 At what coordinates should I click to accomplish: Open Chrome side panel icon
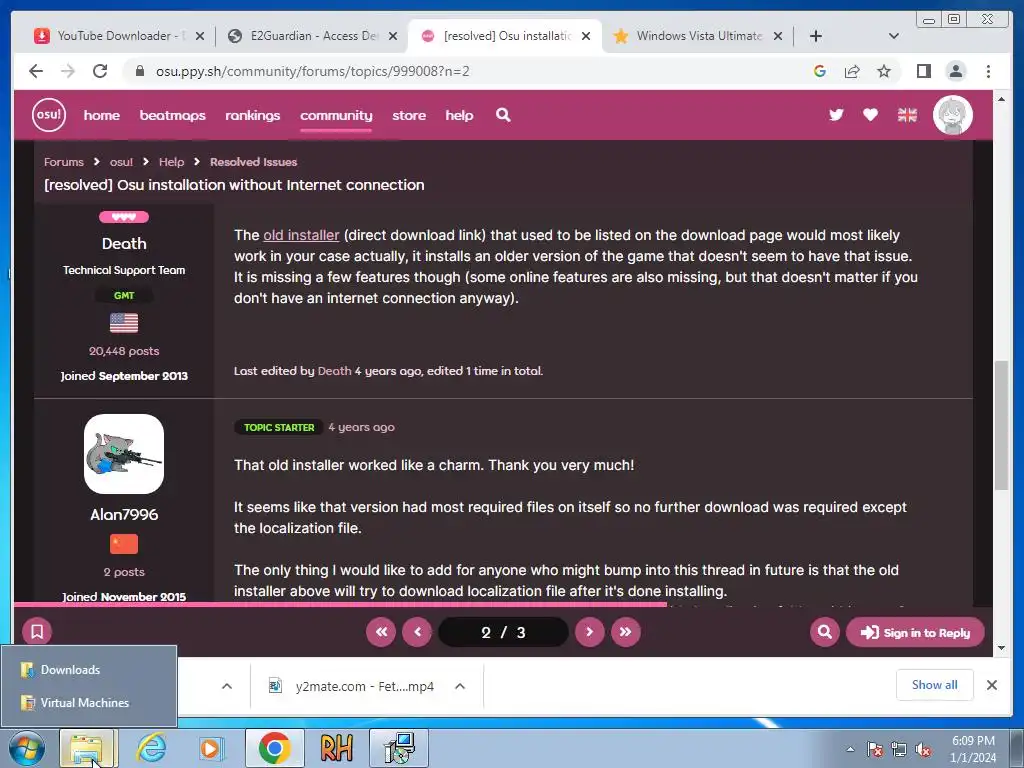[x=923, y=71]
